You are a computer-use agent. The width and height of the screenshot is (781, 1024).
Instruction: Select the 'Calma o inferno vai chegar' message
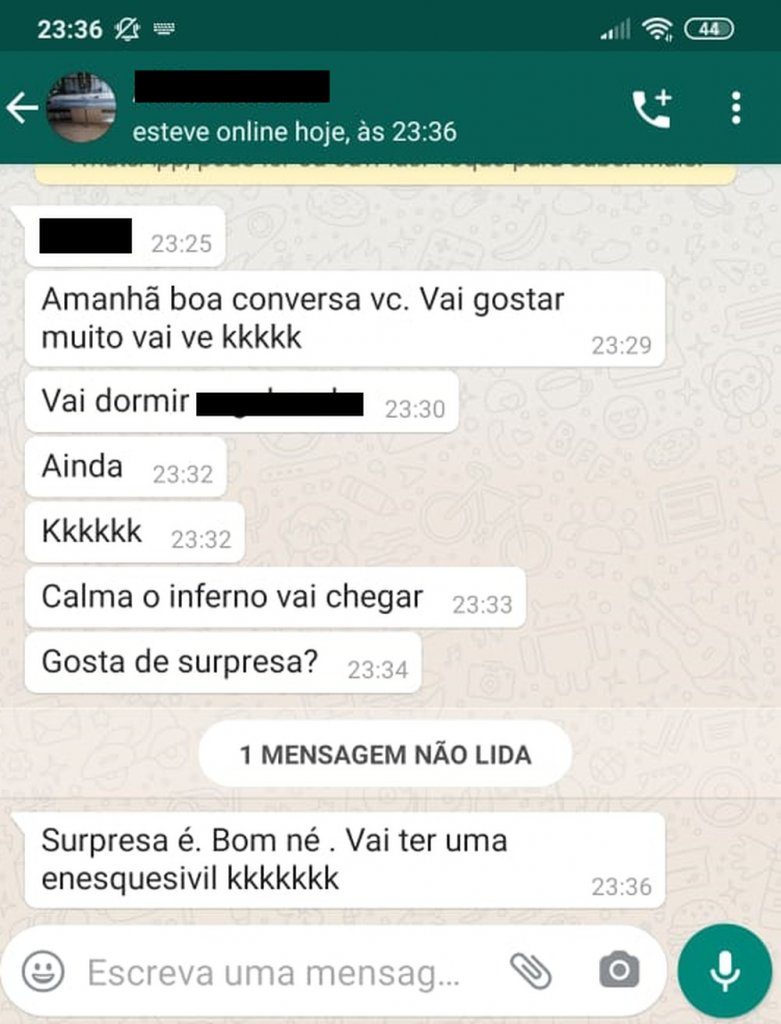(275, 598)
